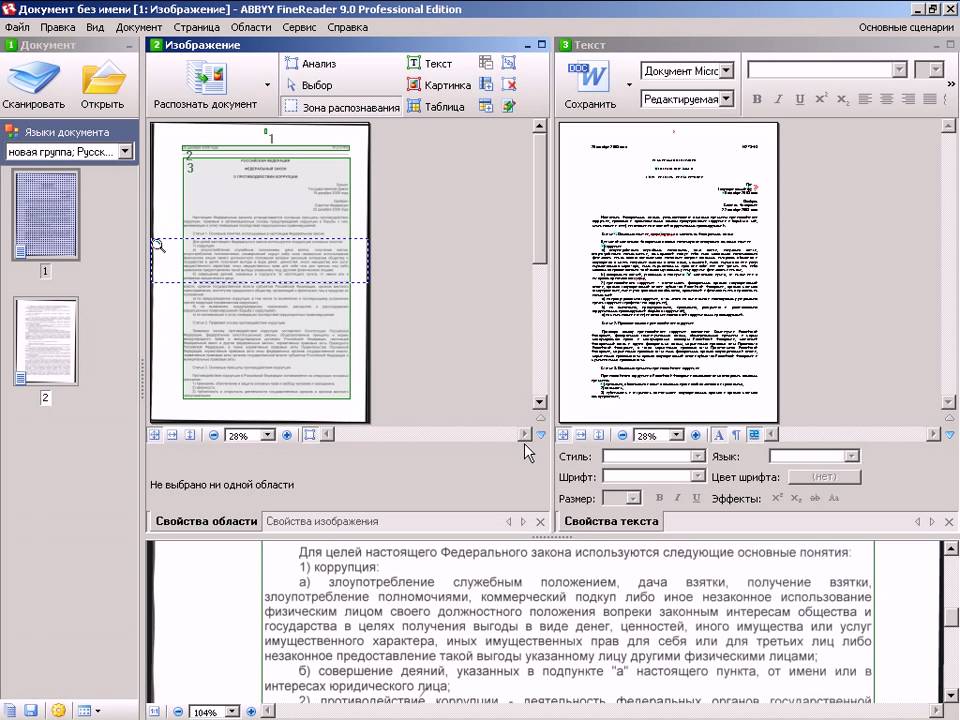The image size is (960, 720).
Task: Open the Image pane 28% zoom dropdown
Action: point(268,435)
